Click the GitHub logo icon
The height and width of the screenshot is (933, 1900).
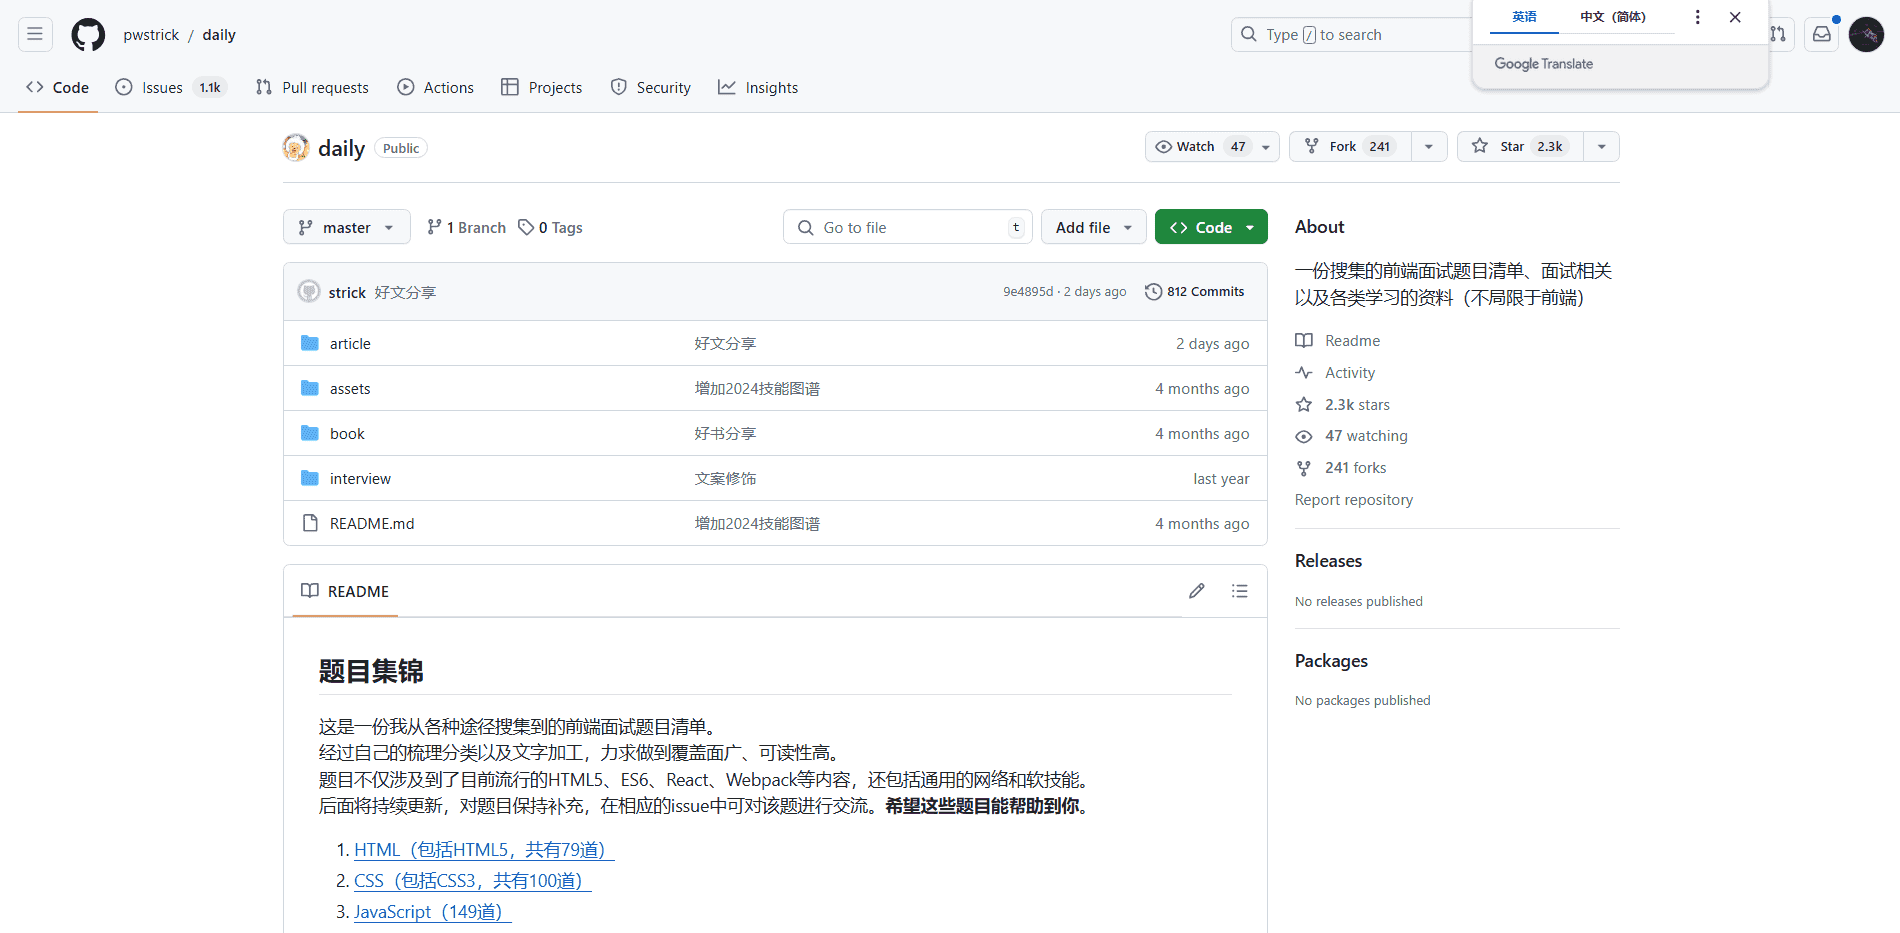88,35
